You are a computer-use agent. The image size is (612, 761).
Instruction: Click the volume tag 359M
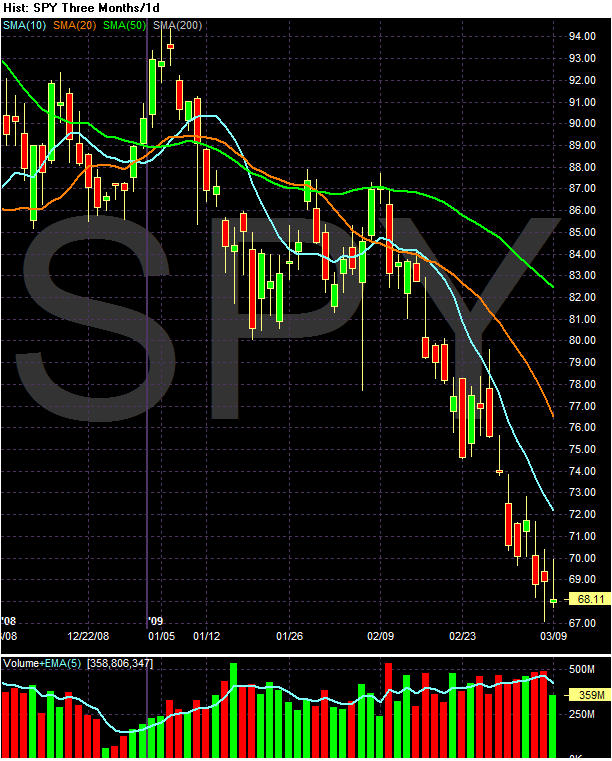click(590, 695)
